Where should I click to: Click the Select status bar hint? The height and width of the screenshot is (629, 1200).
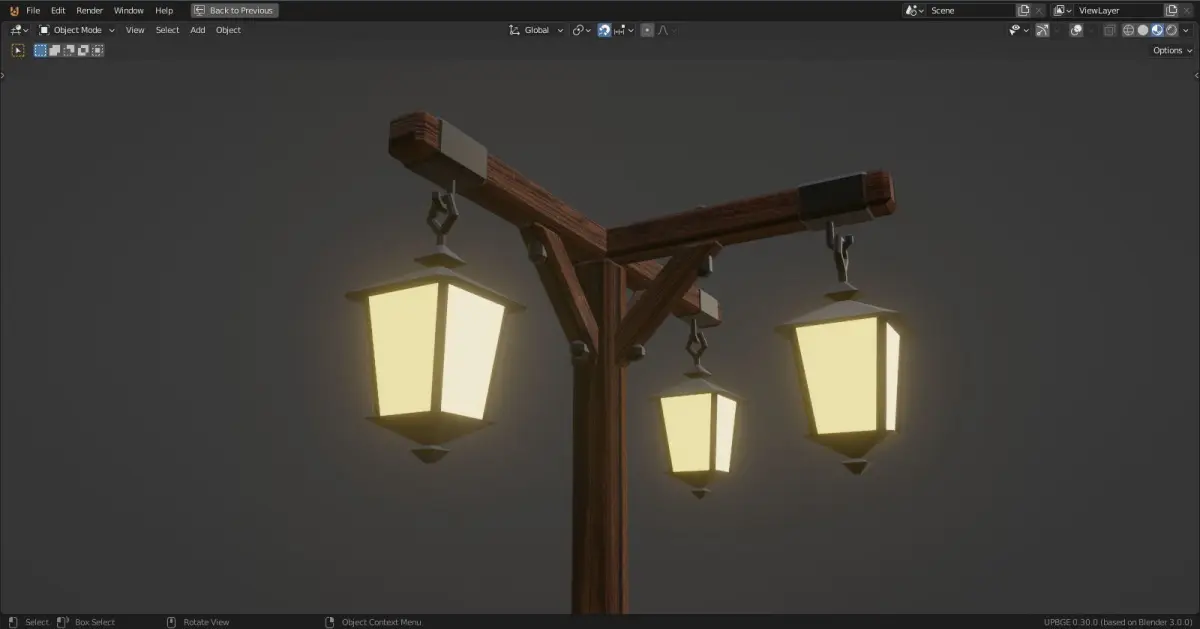click(27, 622)
